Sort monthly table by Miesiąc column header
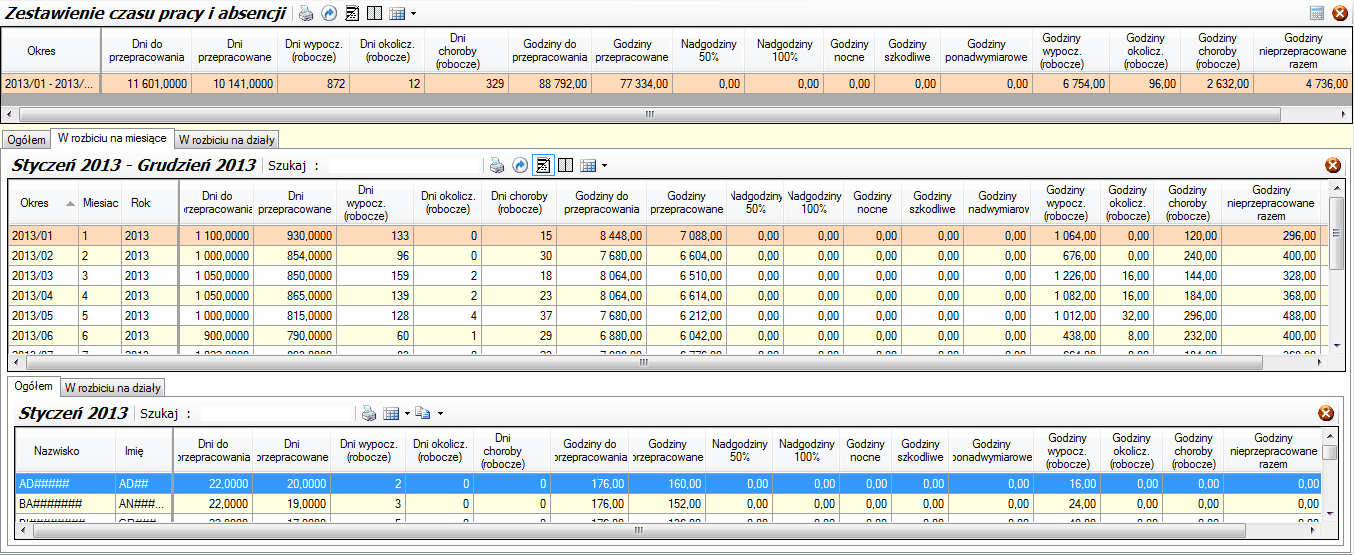 100,202
